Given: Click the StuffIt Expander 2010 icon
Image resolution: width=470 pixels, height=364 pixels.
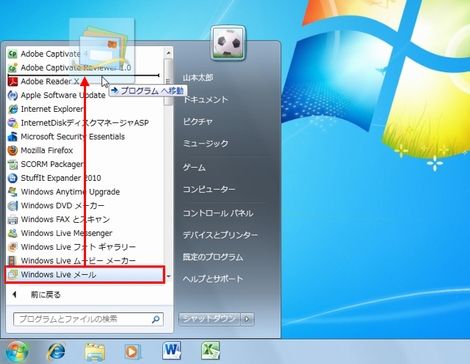Looking at the screenshot, I should click(x=13, y=178).
